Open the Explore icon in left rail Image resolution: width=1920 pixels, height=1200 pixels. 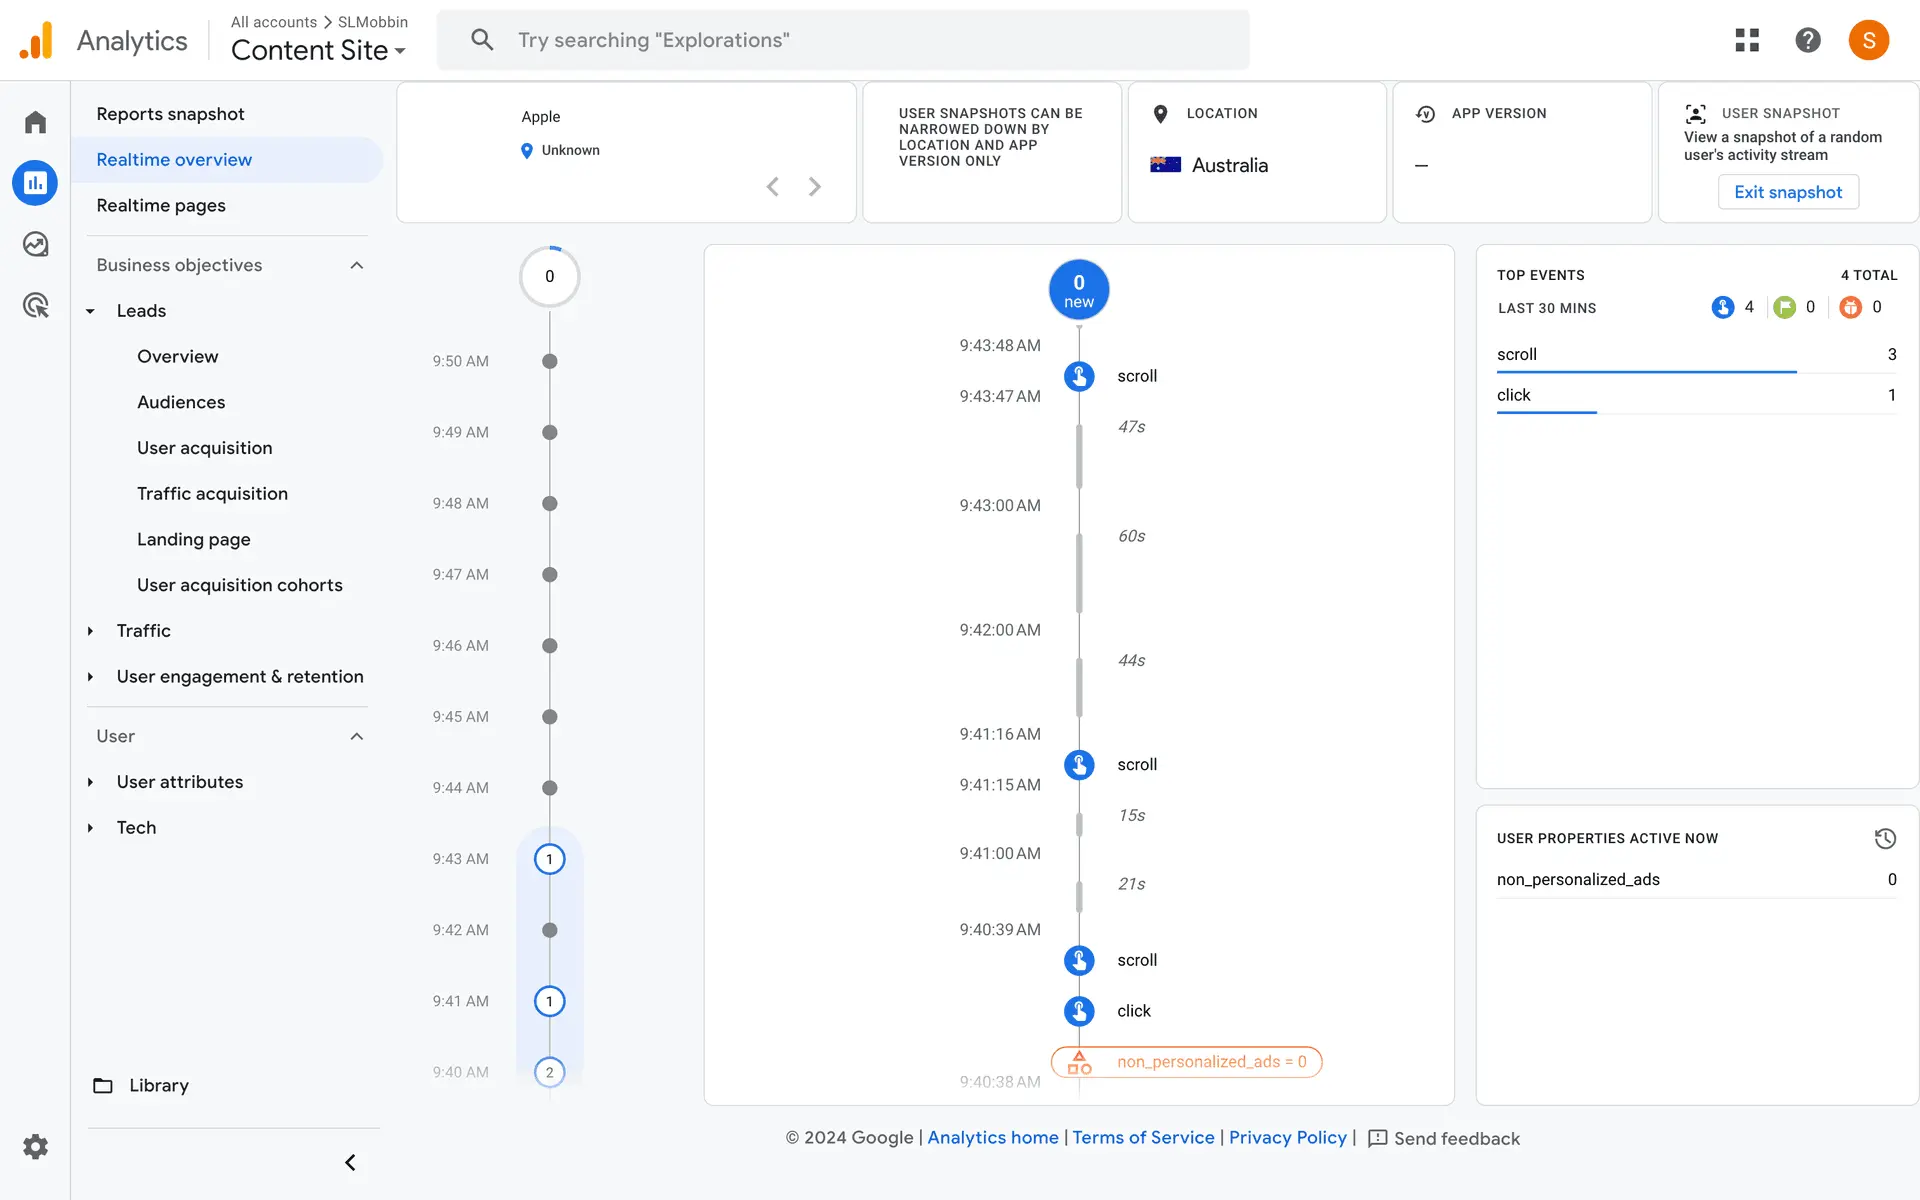[x=35, y=244]
